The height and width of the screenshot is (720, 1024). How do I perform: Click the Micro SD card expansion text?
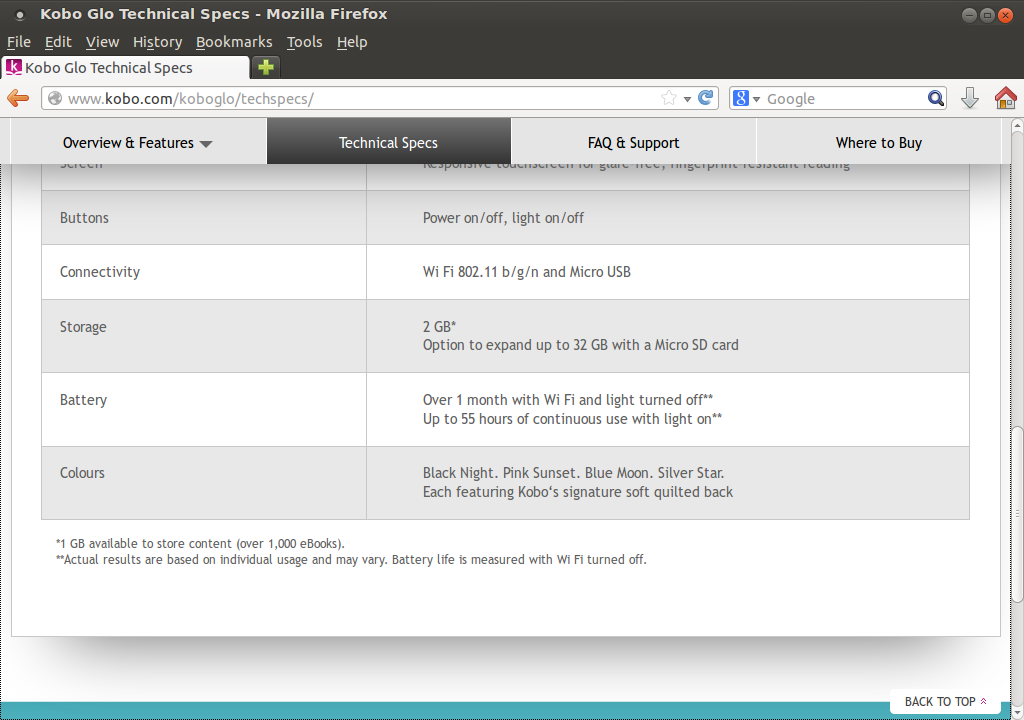[x=581, y=345]
